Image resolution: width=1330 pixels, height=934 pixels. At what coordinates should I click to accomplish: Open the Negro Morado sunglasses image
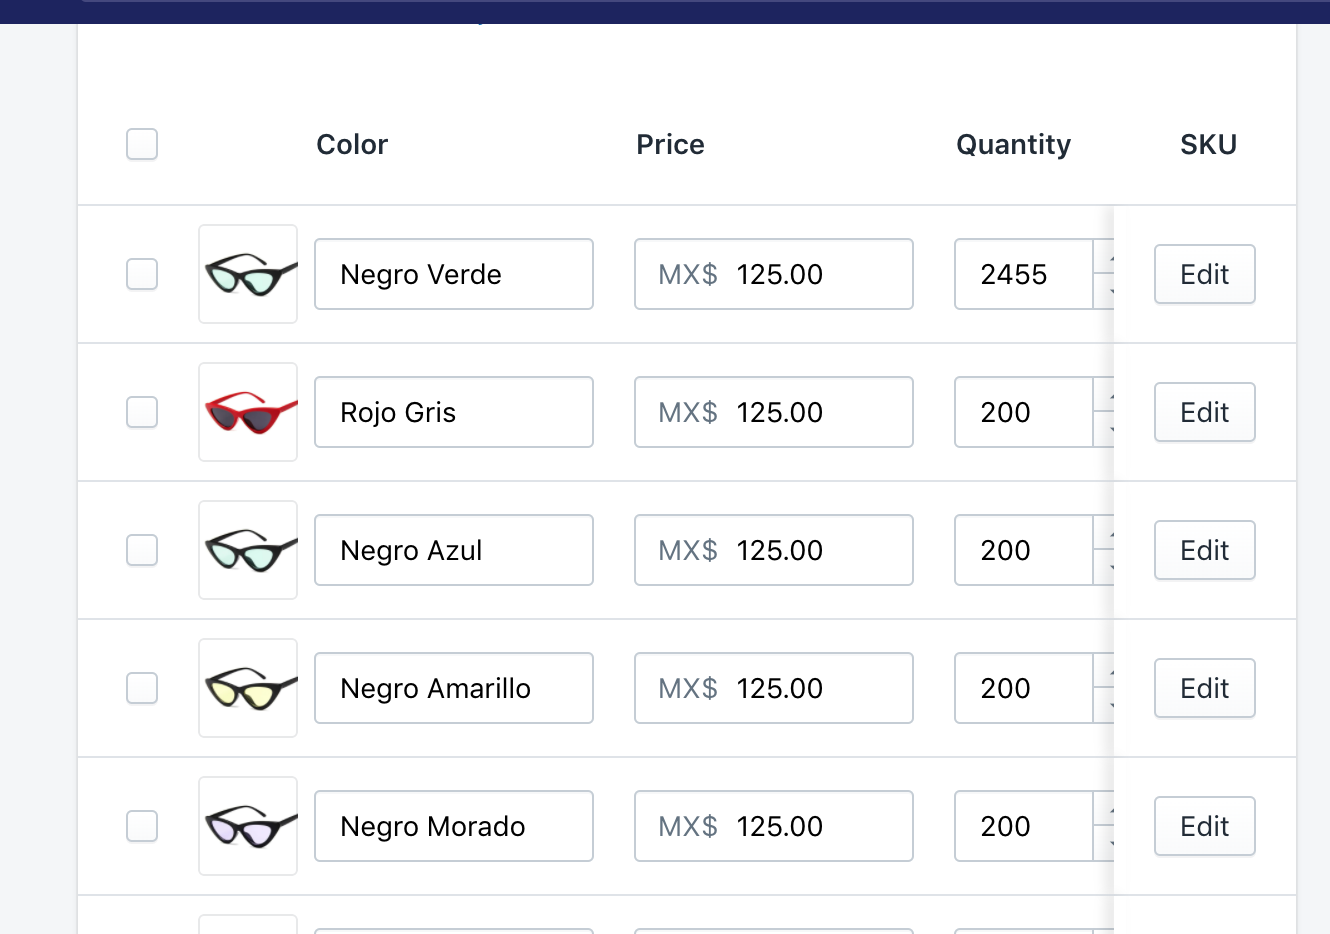[x=248, y=826]
